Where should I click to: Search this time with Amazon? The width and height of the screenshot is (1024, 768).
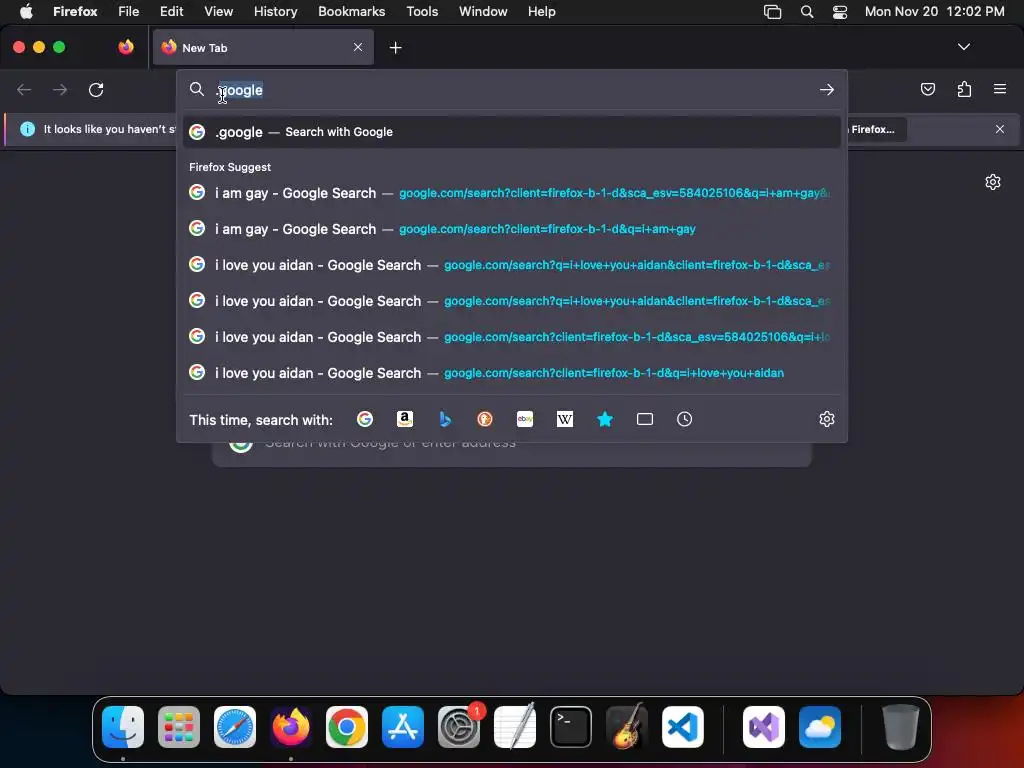[x=405, y=419]
